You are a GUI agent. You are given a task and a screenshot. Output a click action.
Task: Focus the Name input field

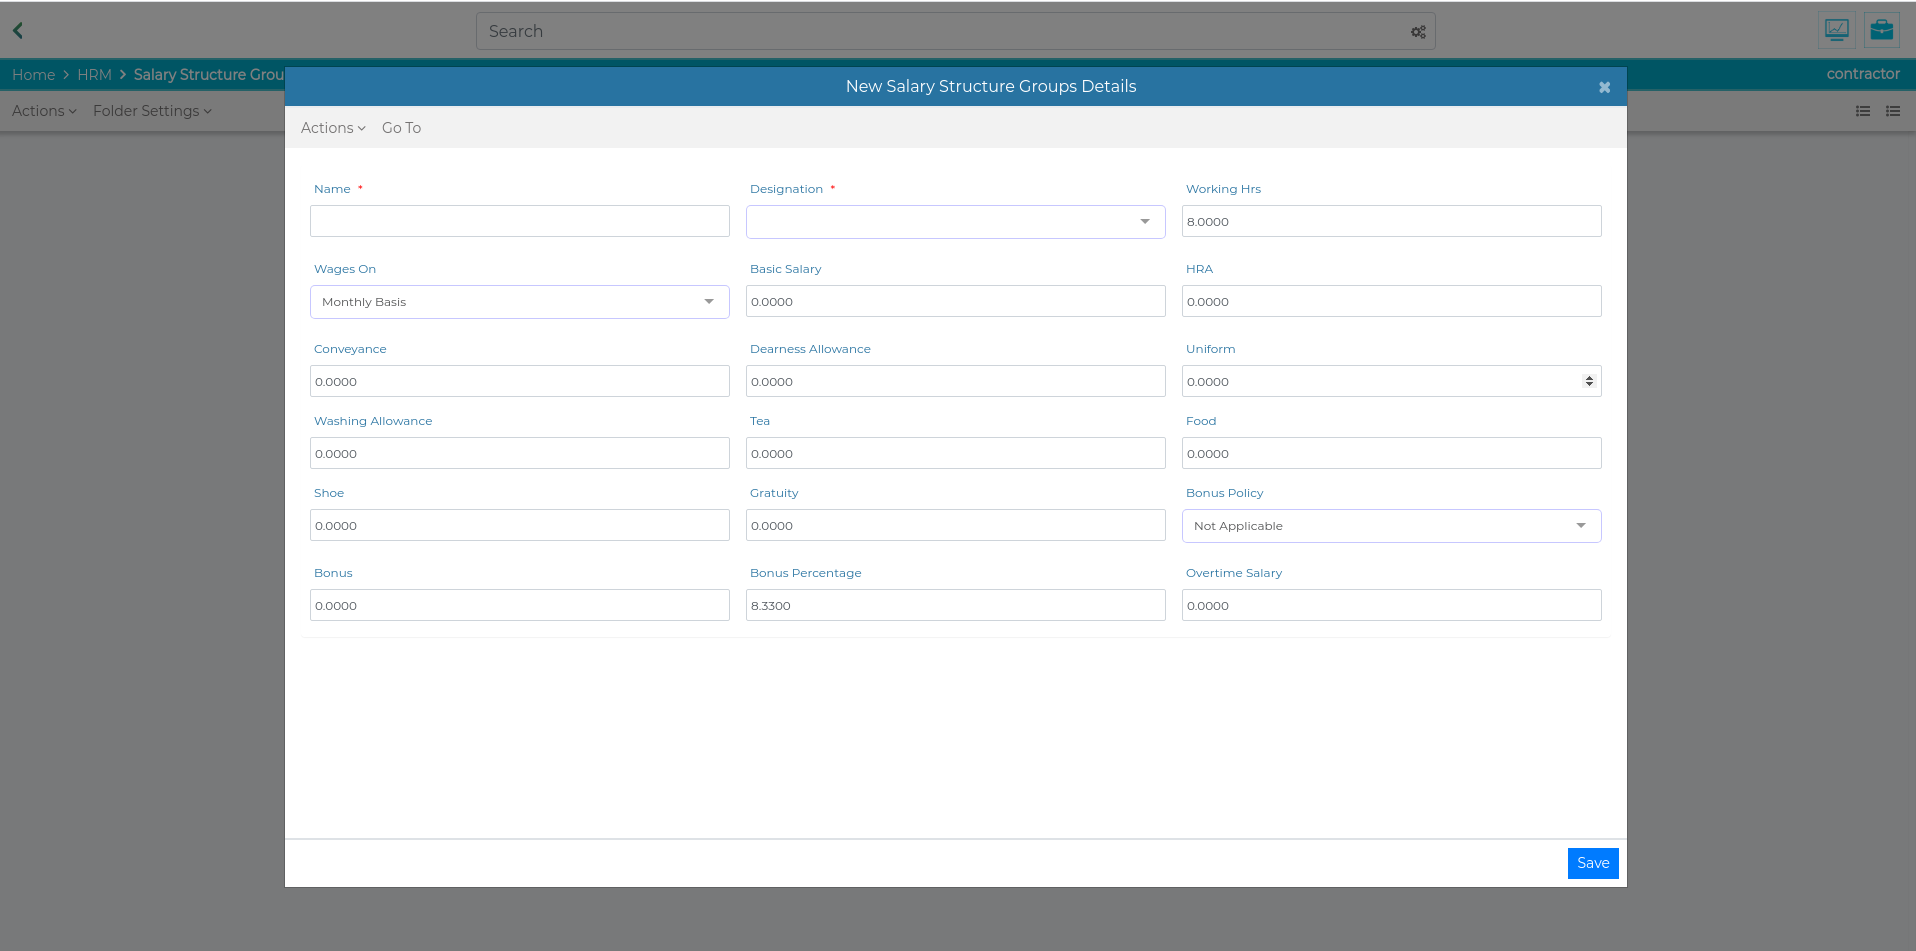pos(520,221)
